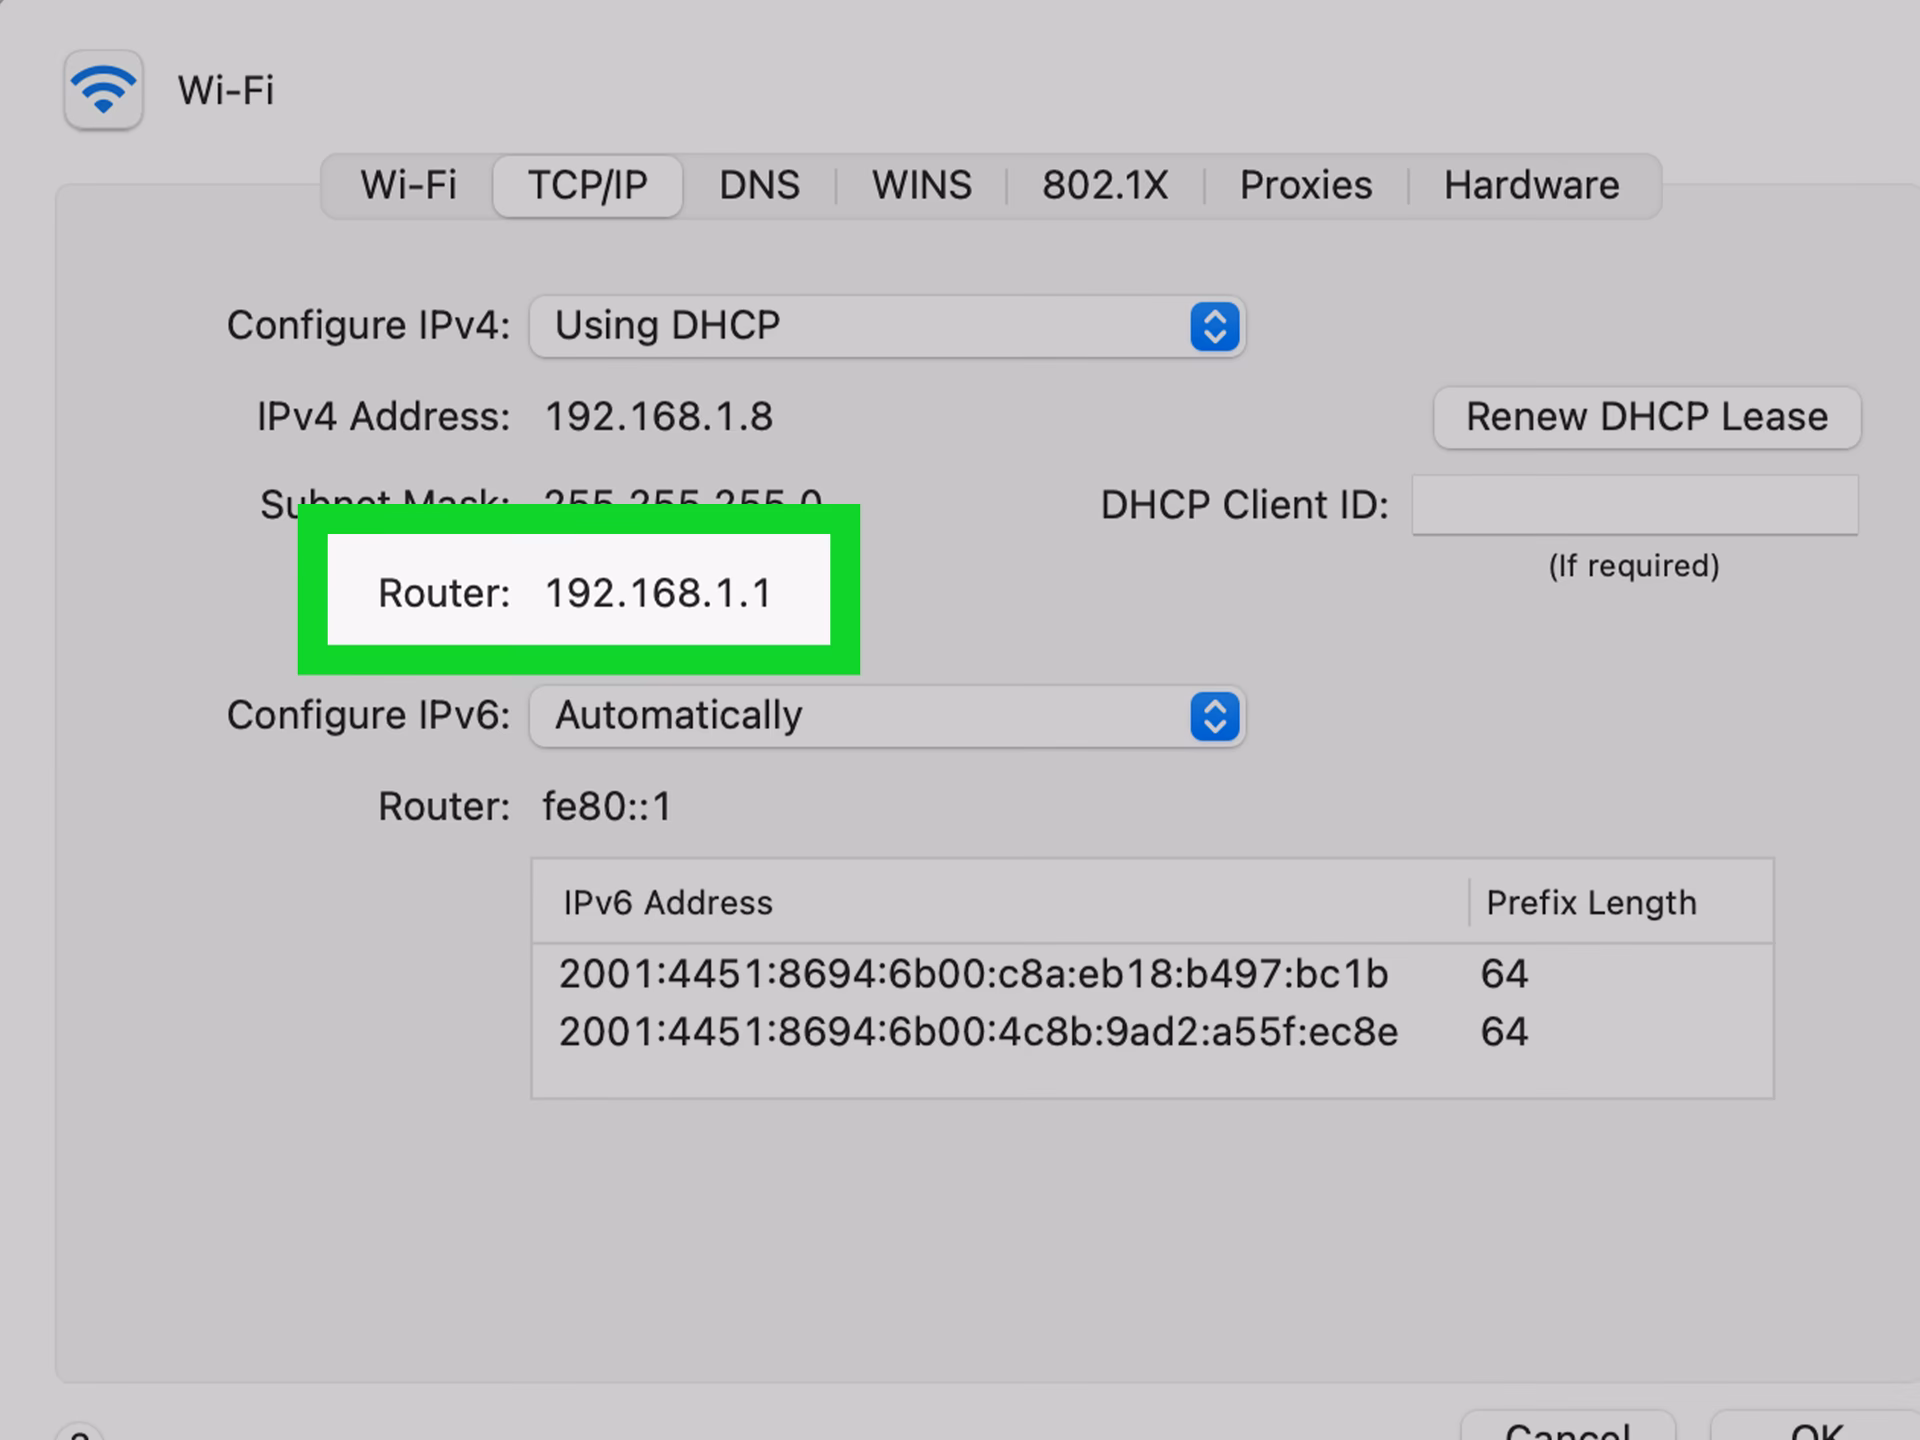This screenshot has height=1440, width=1920.
Task: Expand the Using DHCP selector chevrons
Action: [x=1213, y=325]
